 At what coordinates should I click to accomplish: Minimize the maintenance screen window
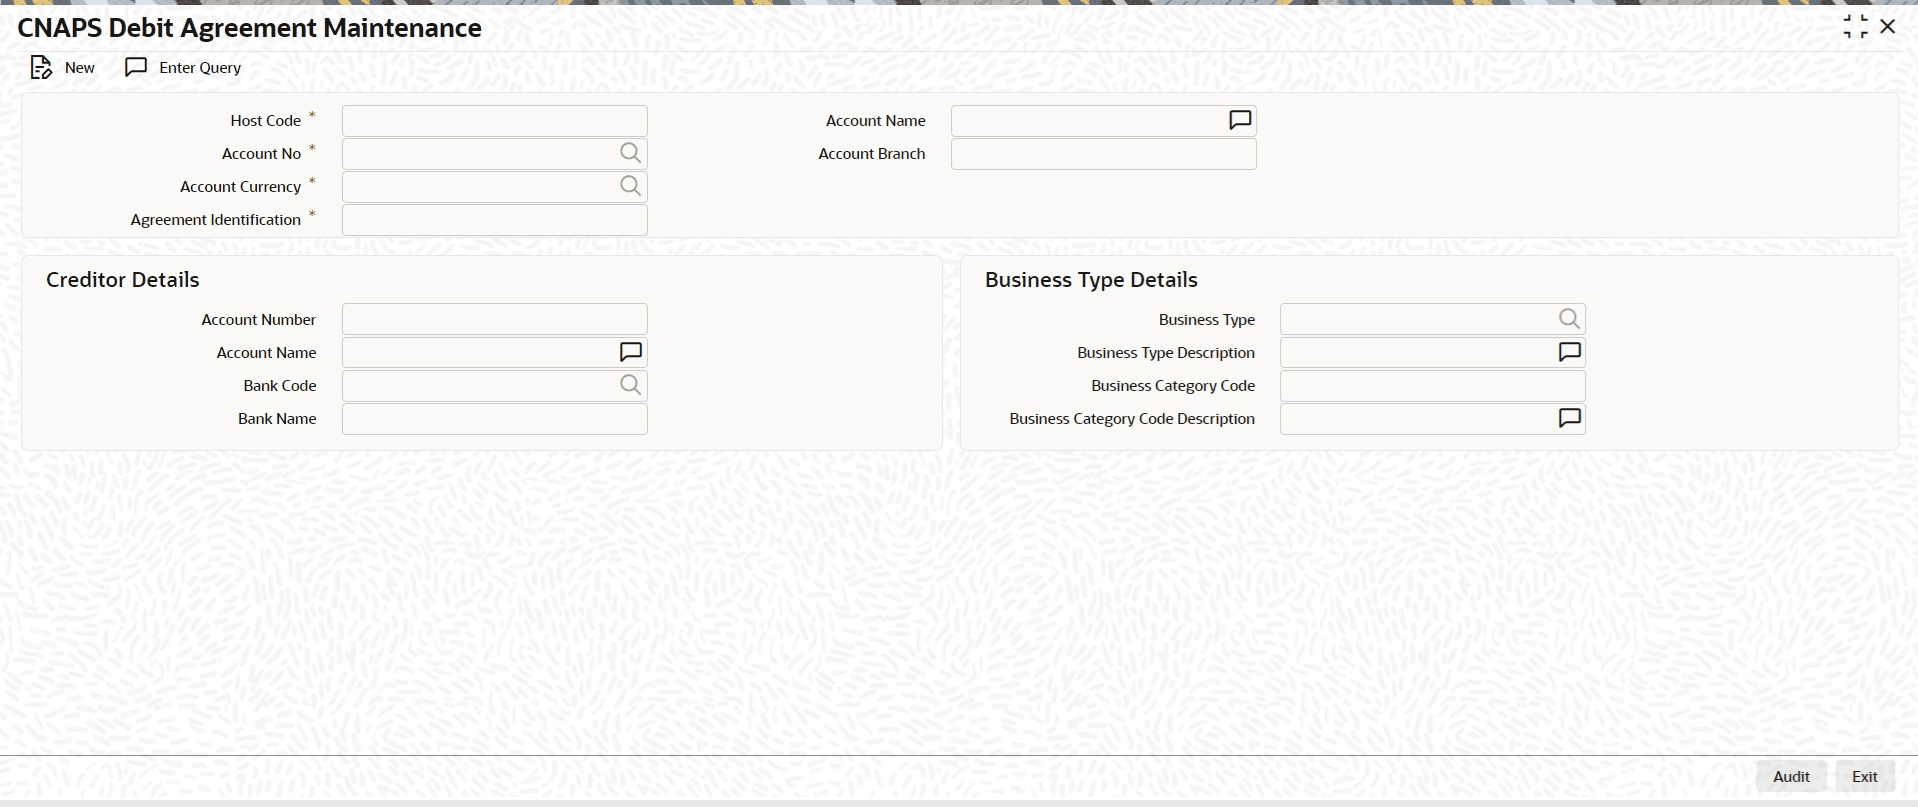1856,27
